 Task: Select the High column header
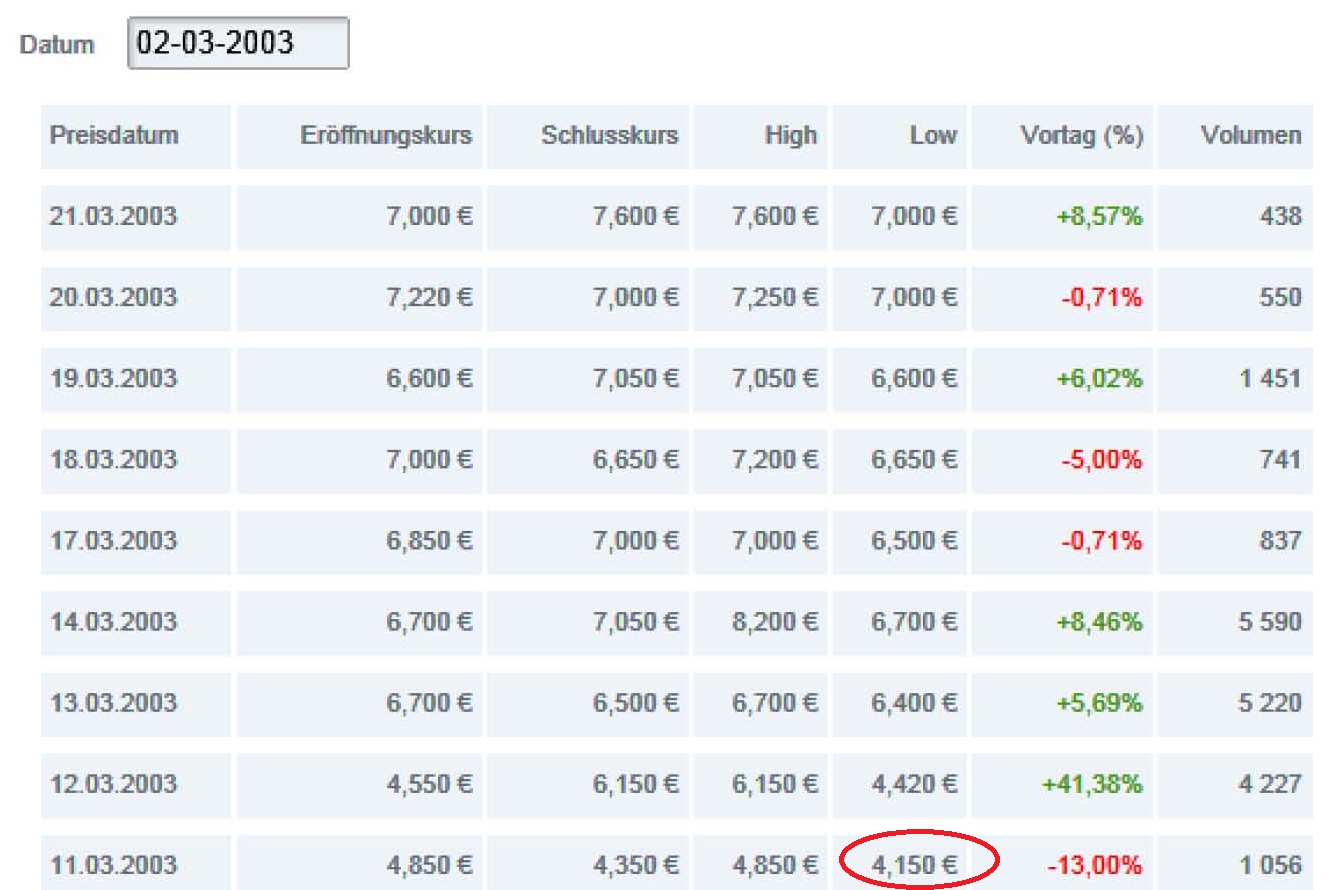(x=790, y=136)
